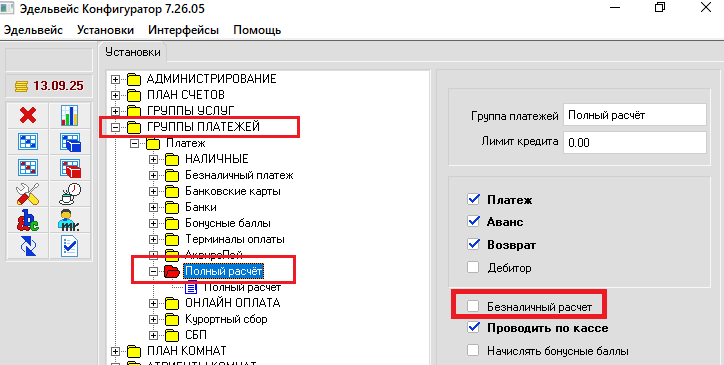Expand the Банковские карты folder
Image resolution: width=724 pixels, height=365 pixels.
(153, 191)
